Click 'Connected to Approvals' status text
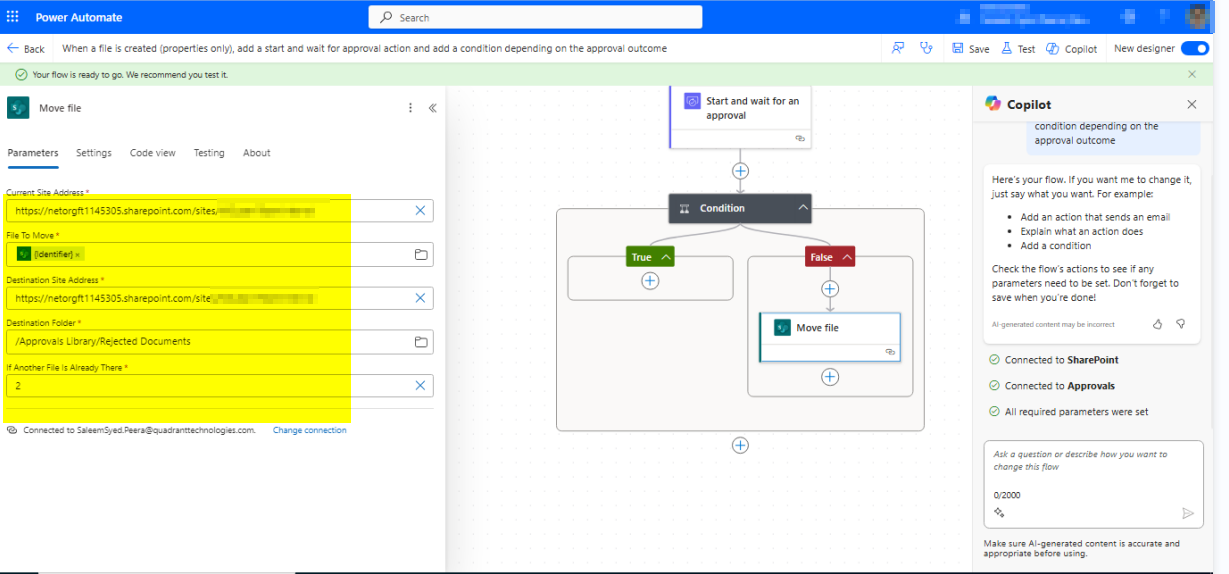Viewport: 1229px width, 574px height. (1060, 386)
